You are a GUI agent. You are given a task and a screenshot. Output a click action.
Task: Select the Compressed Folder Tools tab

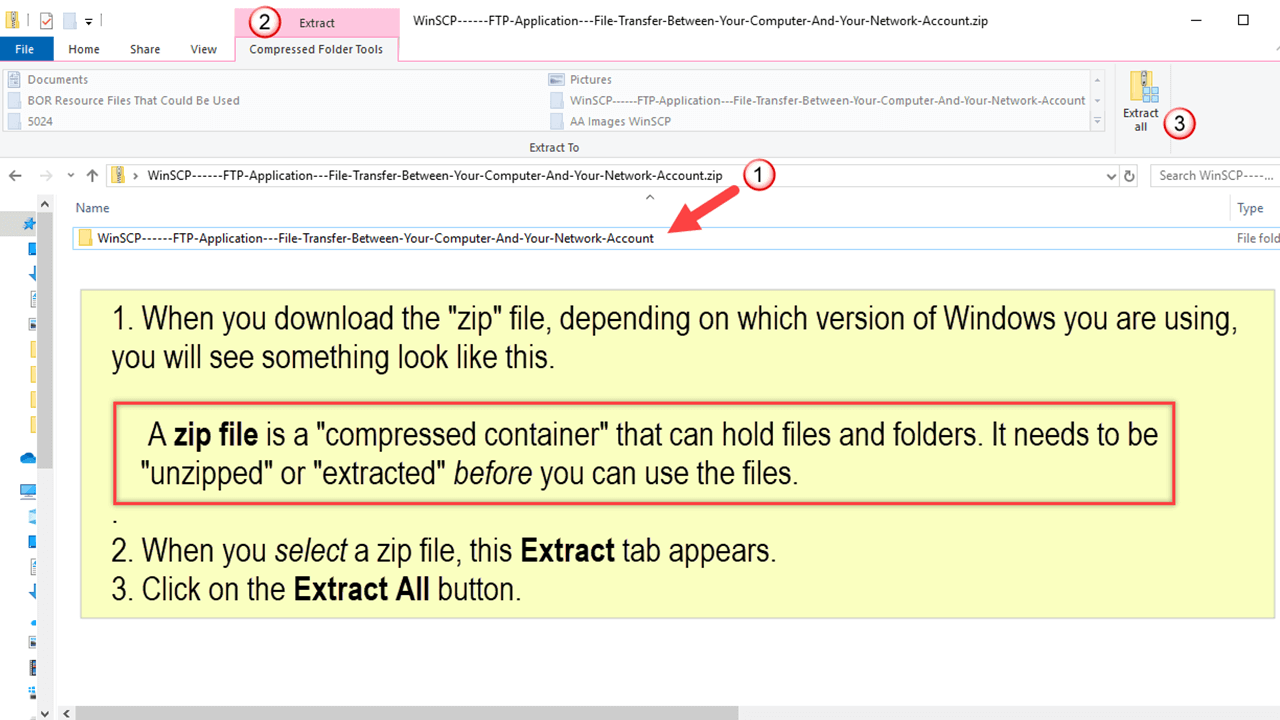[x=316, y=49]
